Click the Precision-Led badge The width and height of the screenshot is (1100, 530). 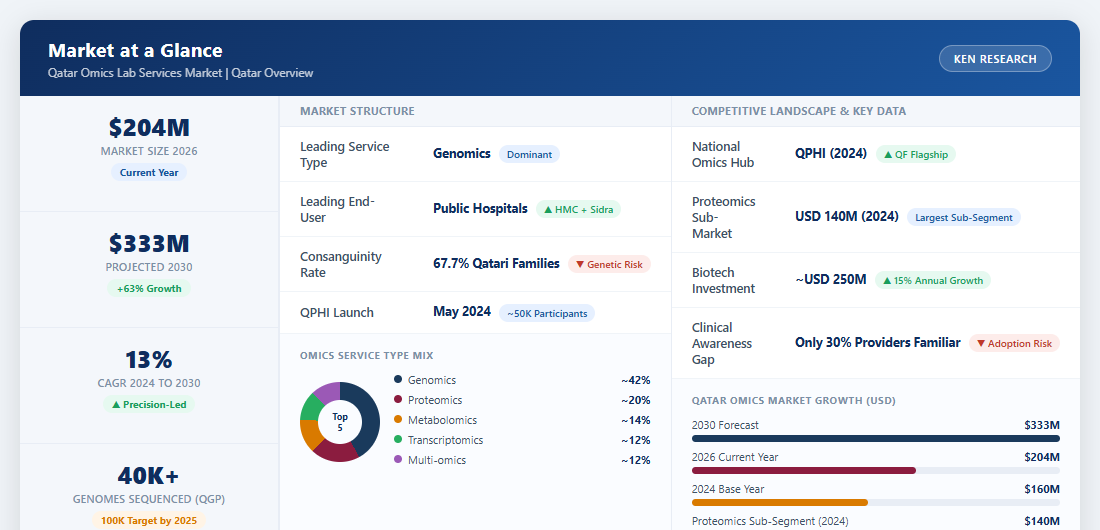click(149, 404)
